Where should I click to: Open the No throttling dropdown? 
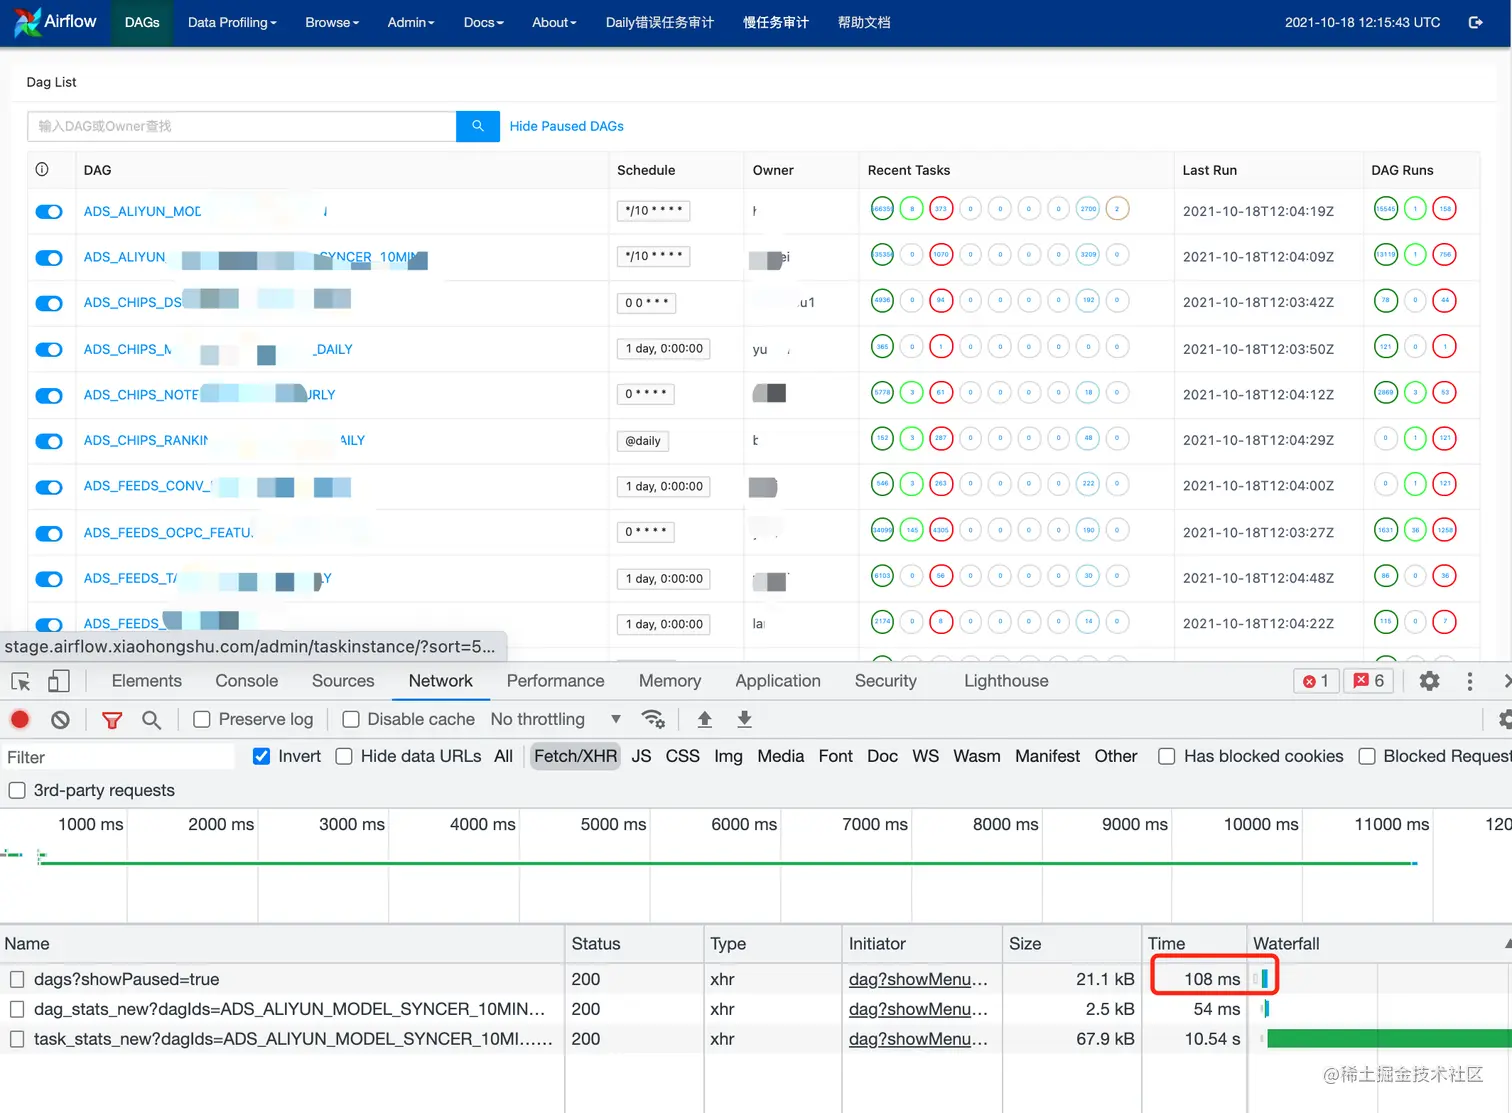[x=556, y=719]
